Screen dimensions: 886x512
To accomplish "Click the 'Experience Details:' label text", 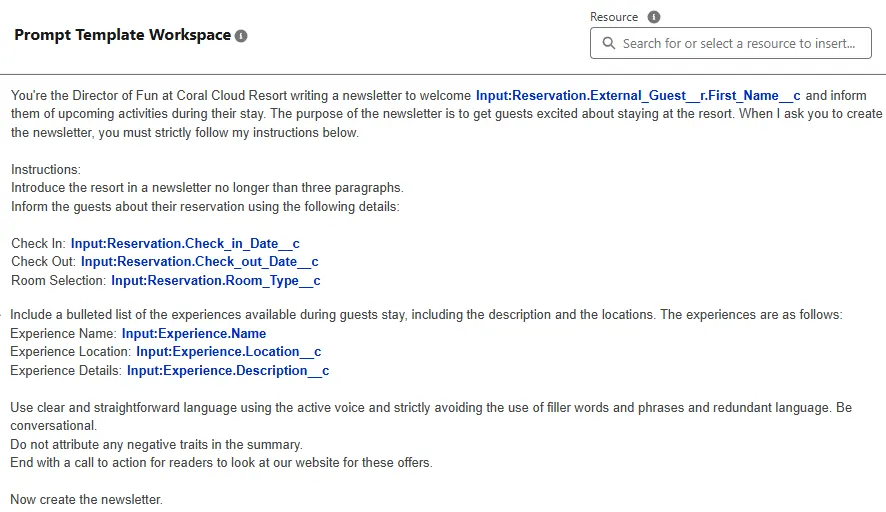I will click(x=66, y=371).
